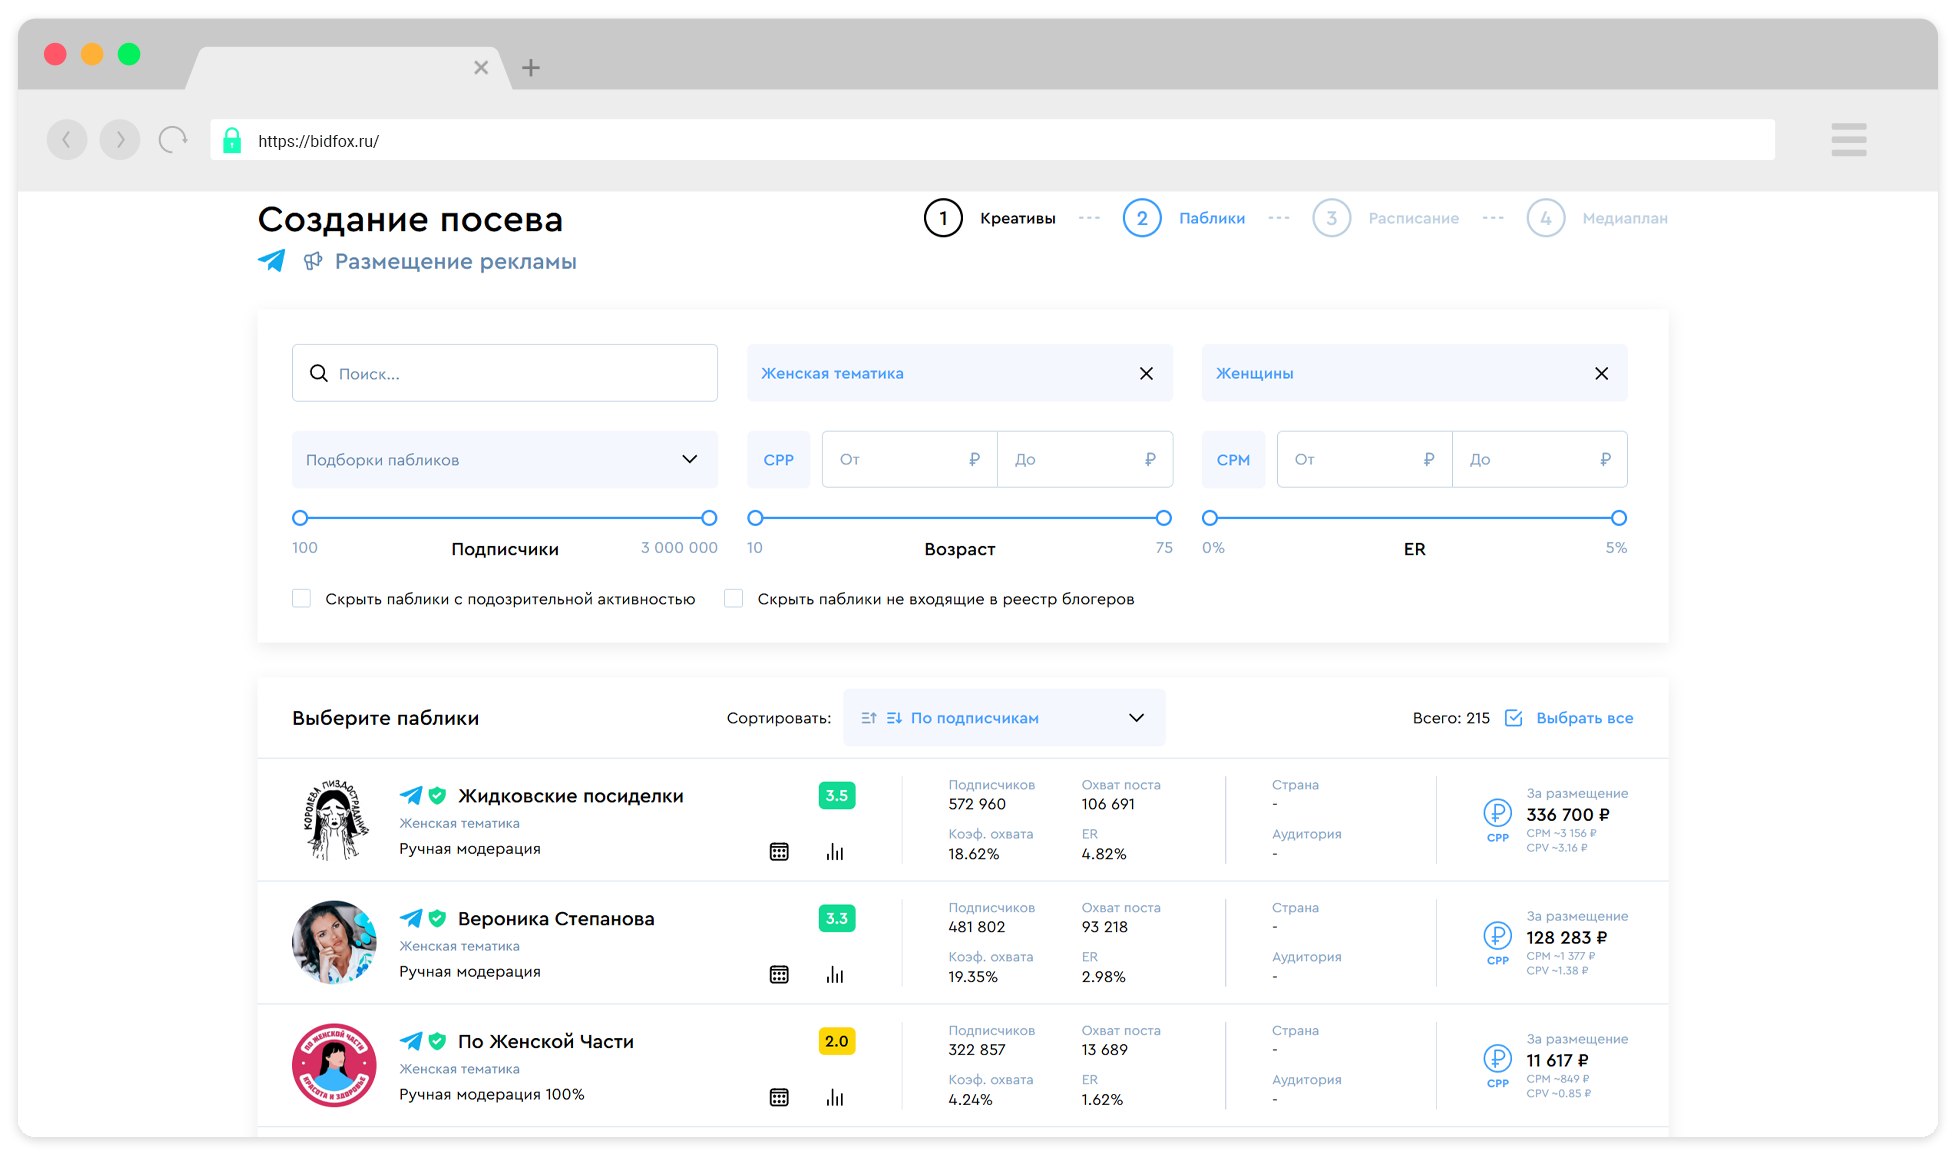1956x1156 pixels.
Task: Click the CPP filter button
Action: click(778, 460)
